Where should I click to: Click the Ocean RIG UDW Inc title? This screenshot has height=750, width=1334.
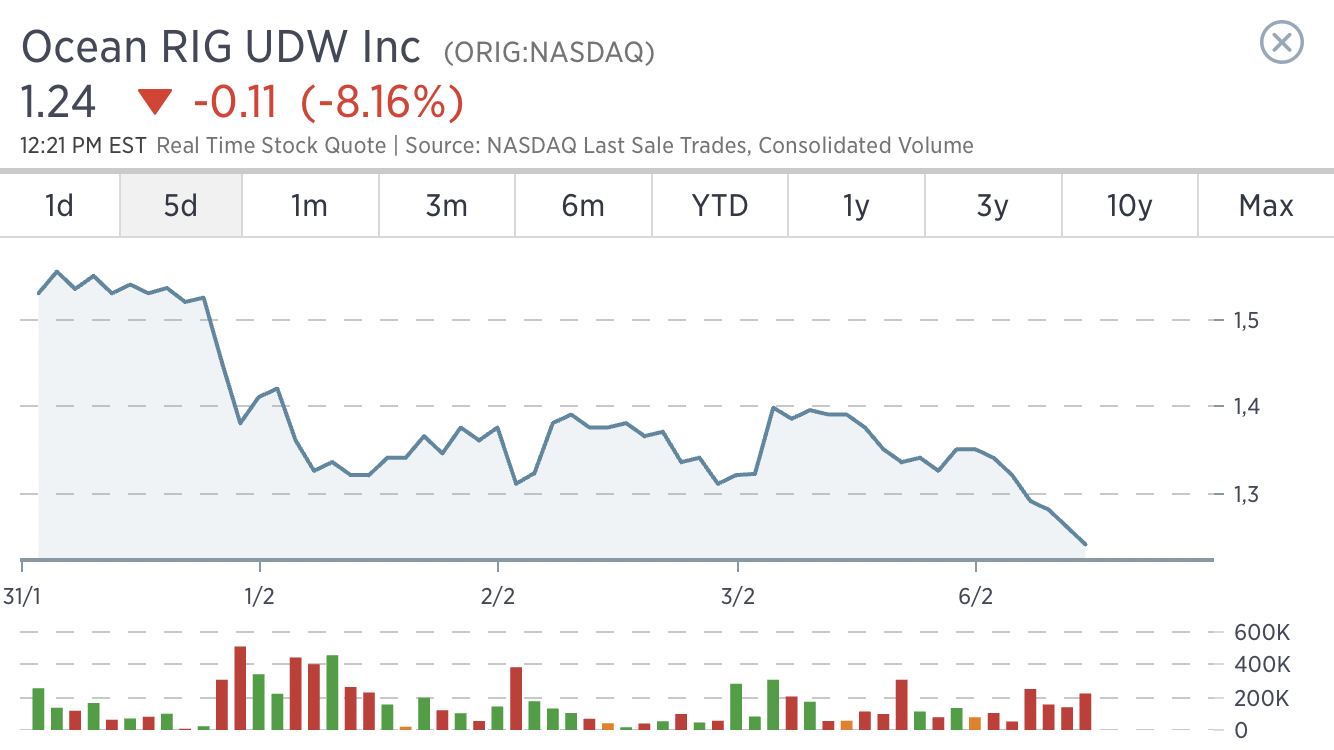pos(222,47)
